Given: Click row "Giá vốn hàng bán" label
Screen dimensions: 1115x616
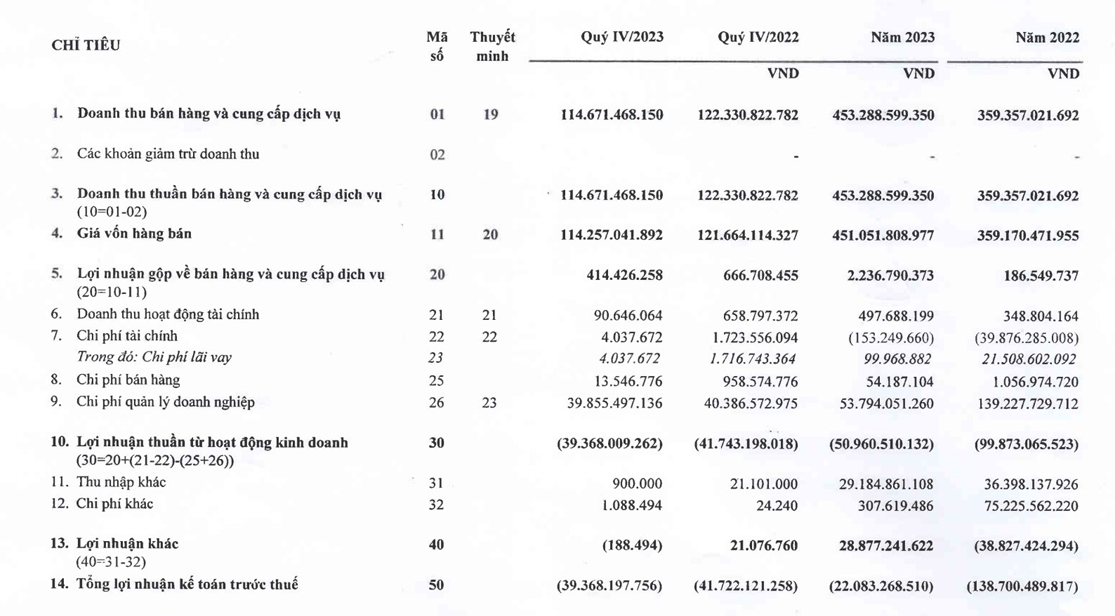Looking at the screenshot, I should [134, 234].
